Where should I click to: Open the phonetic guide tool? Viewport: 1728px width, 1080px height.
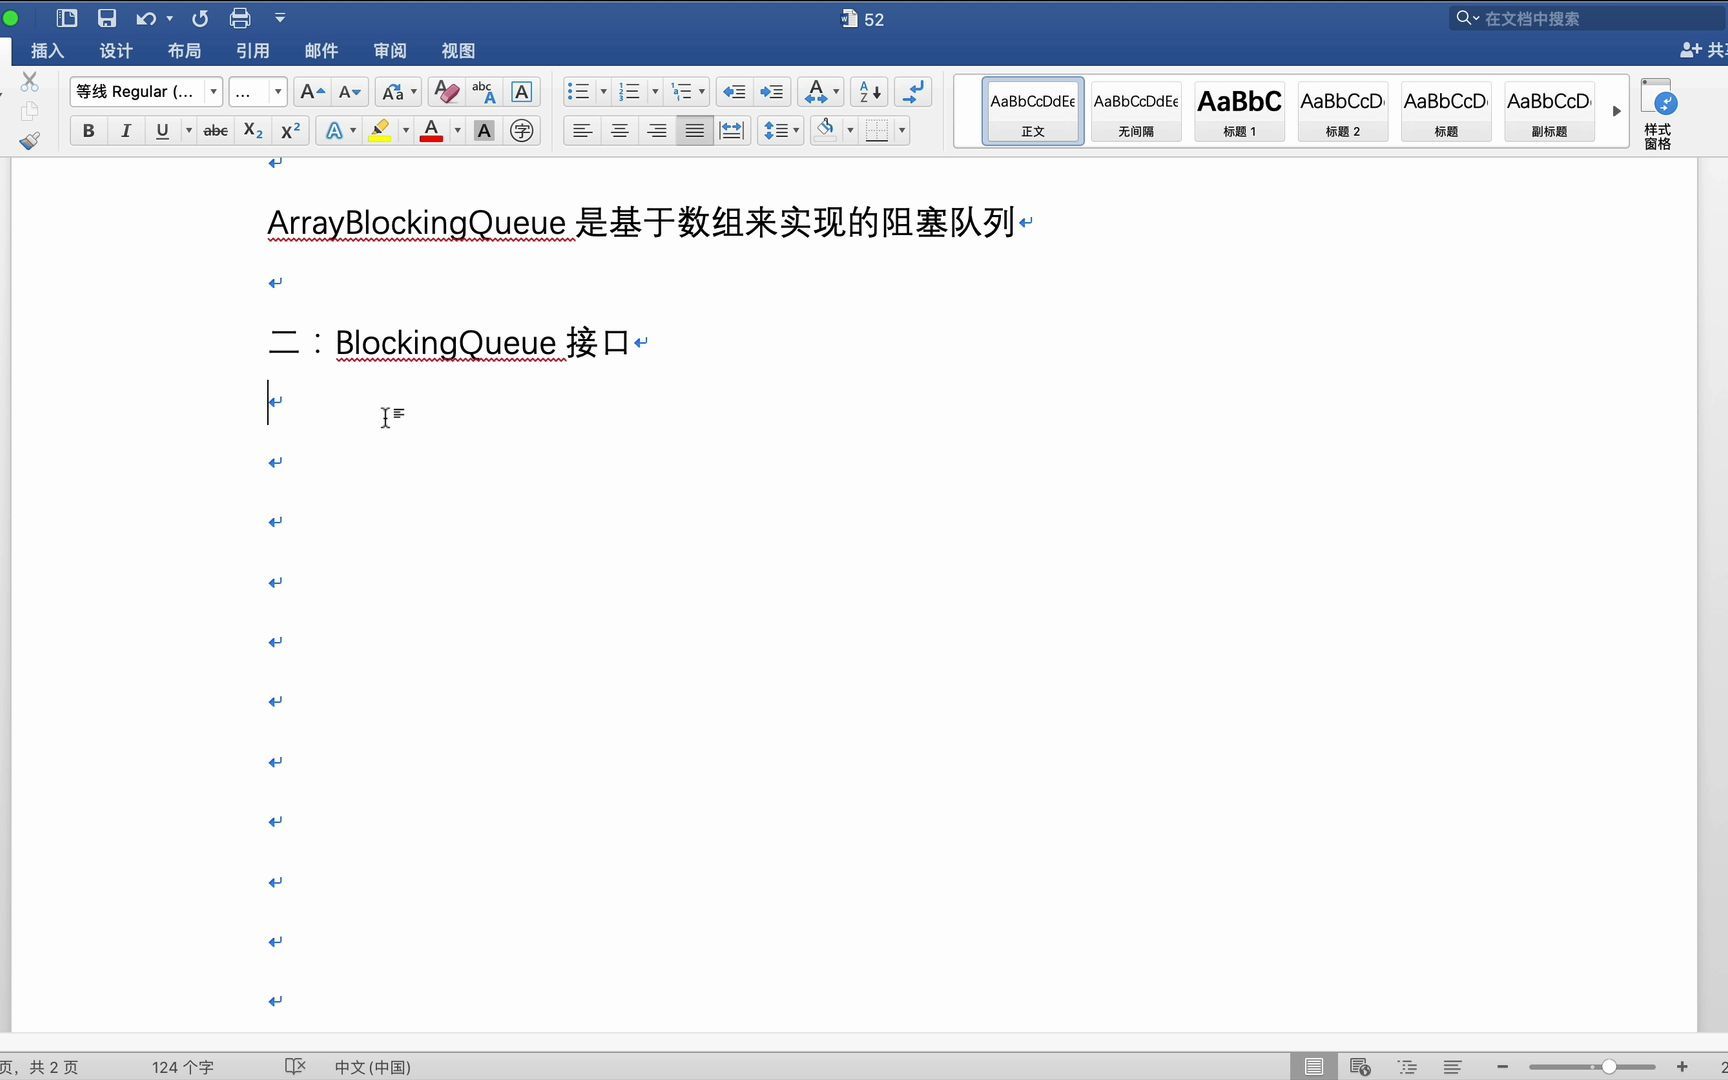click(x=483, y=92)
